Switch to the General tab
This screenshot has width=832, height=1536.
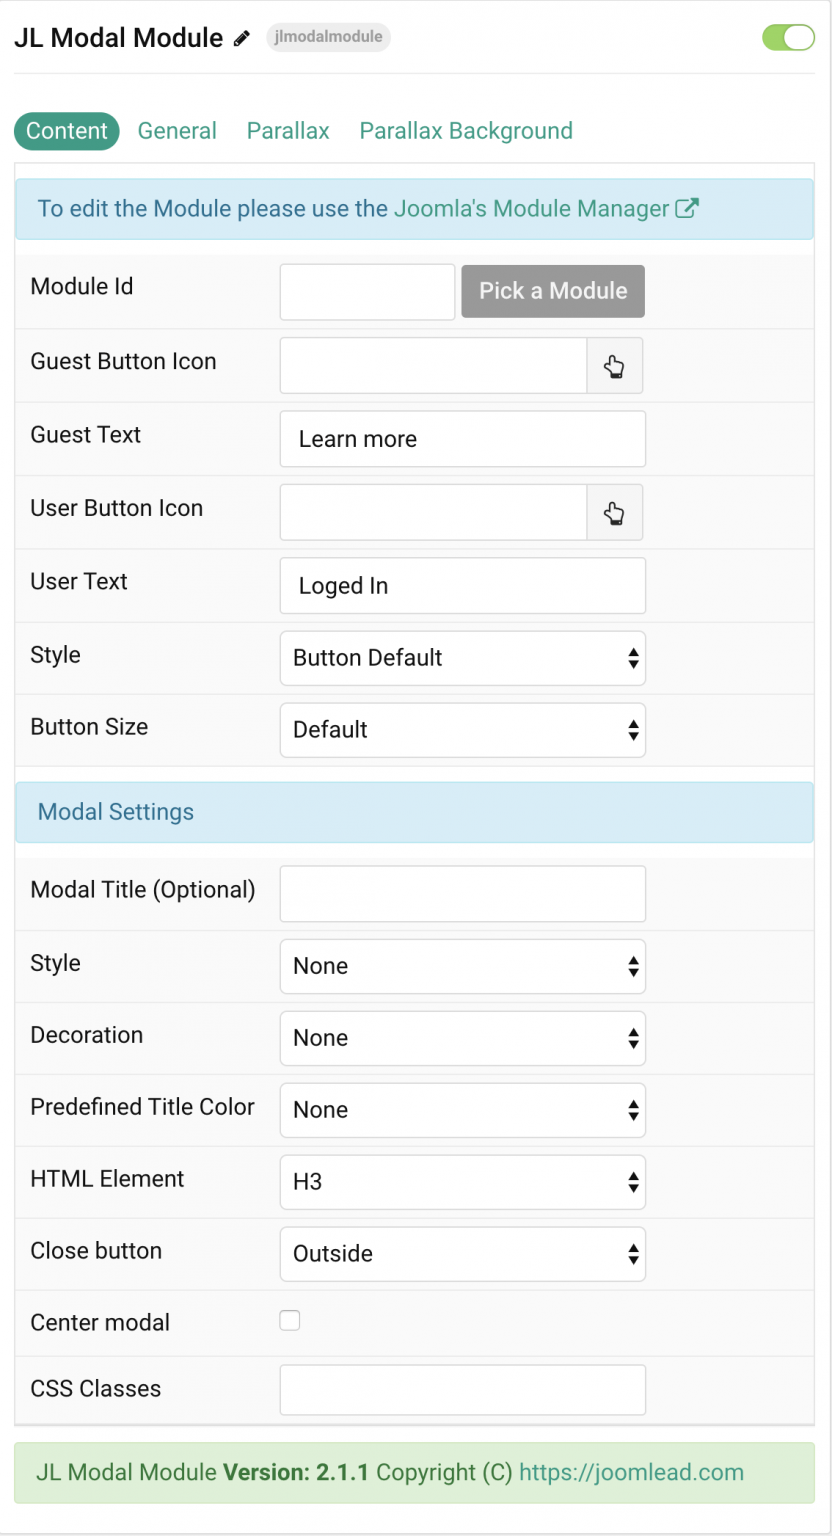pos(177,130)
